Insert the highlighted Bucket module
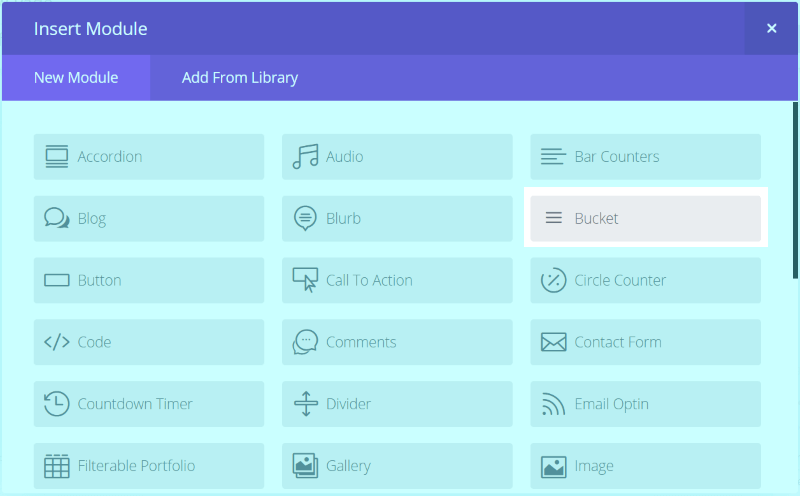The height and width of the screenshot is (496, 800). [x=645, y=218]
